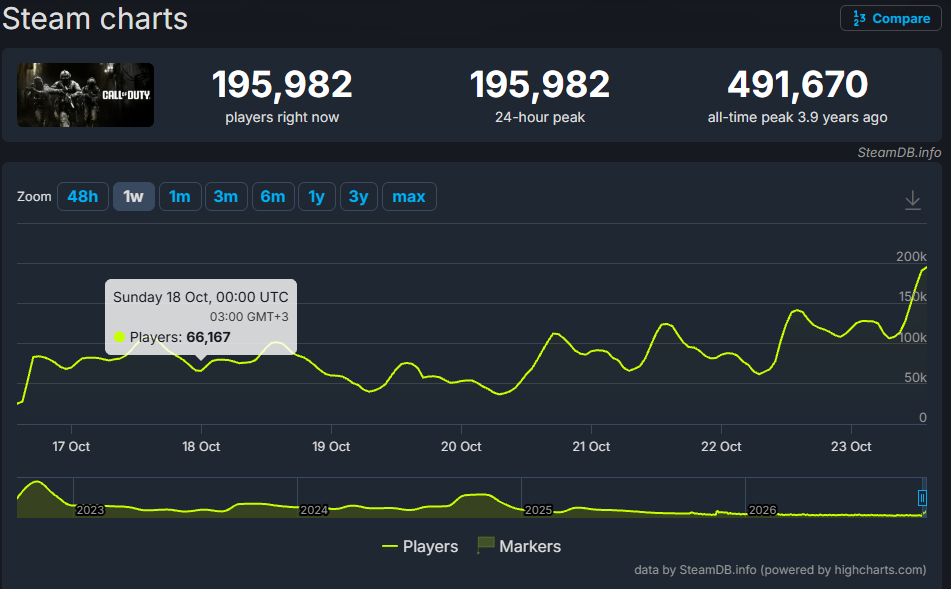
Task: Click the 2025 label in navigator
Action: point(538,510)
